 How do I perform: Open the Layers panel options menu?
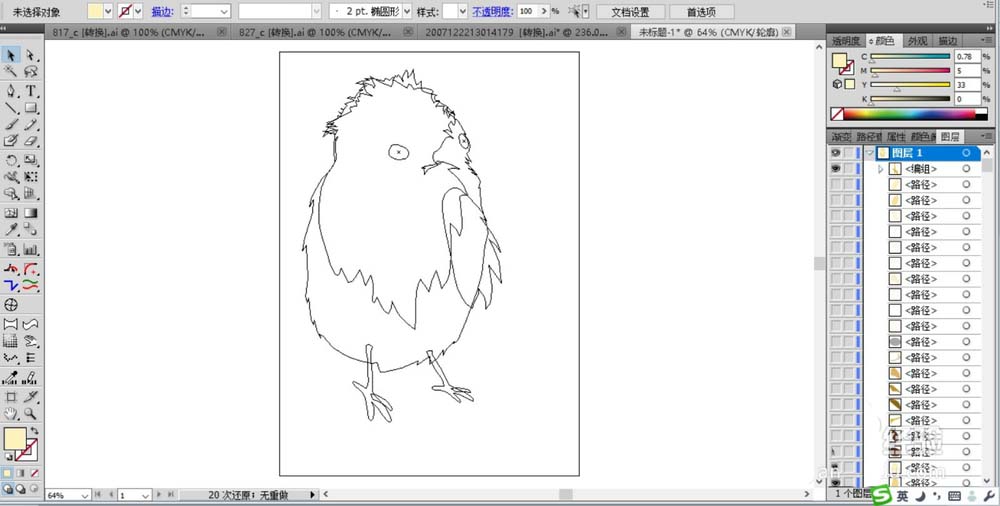tap(988, 136)
